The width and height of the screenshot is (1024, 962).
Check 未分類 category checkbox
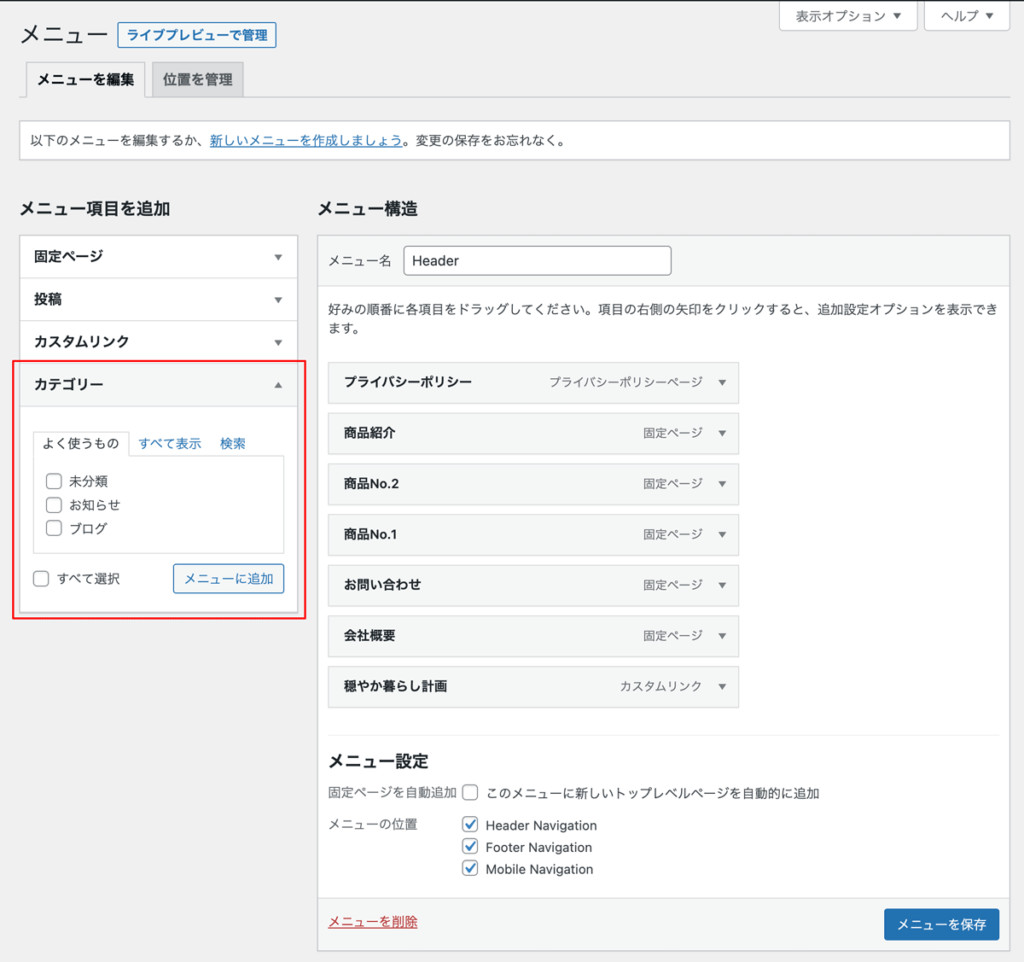click(54, 481)
